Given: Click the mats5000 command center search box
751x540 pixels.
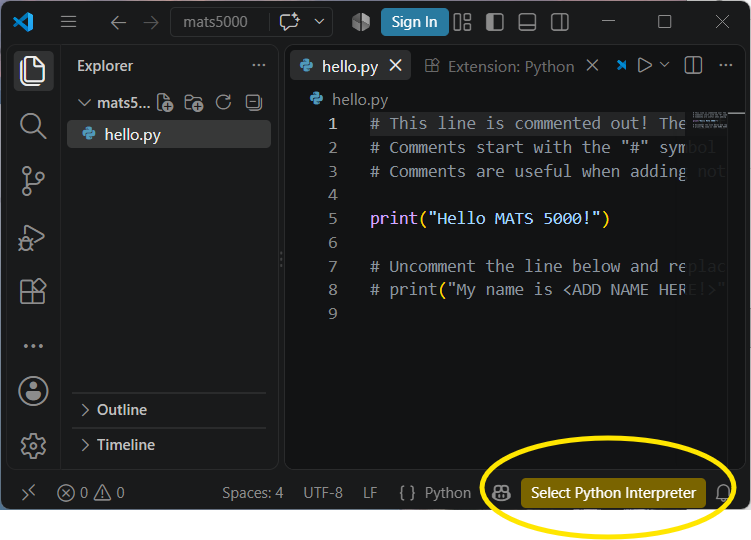Looking at the screenshot, I should click(215, 22).
